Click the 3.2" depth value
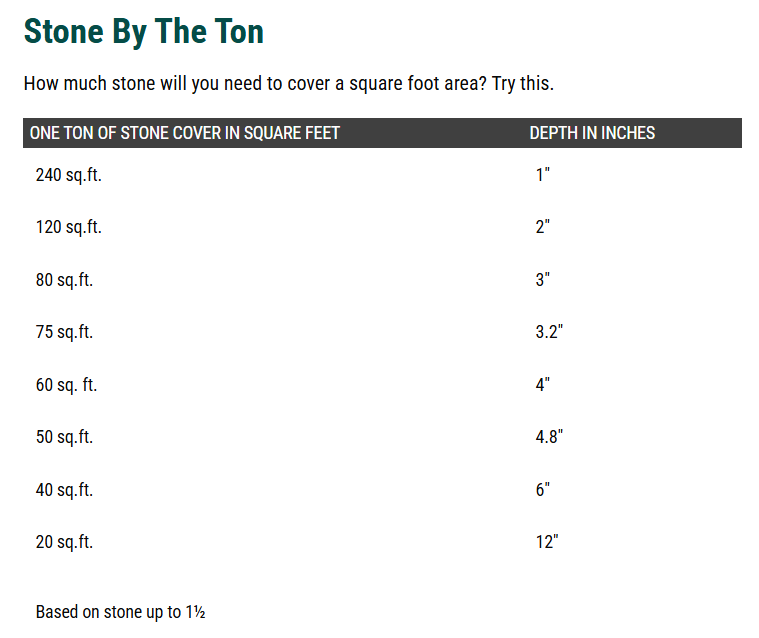The image size is (759, 638). [x=549, y=332]
